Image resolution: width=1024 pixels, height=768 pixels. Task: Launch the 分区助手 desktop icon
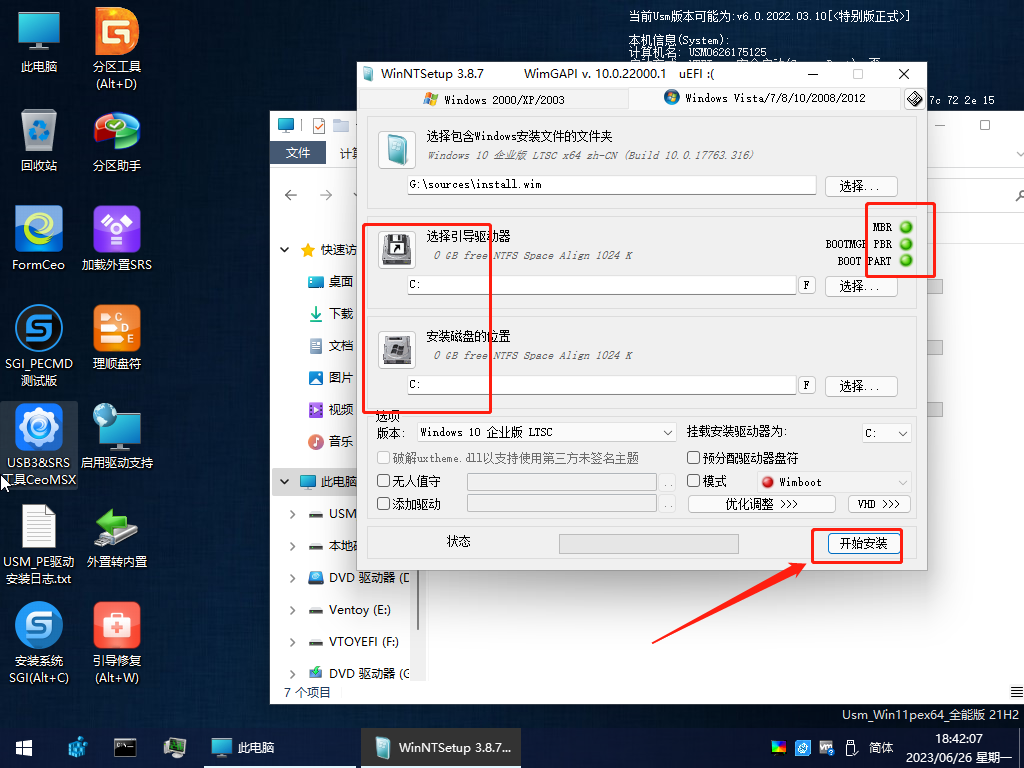click(x=117, y=141)
